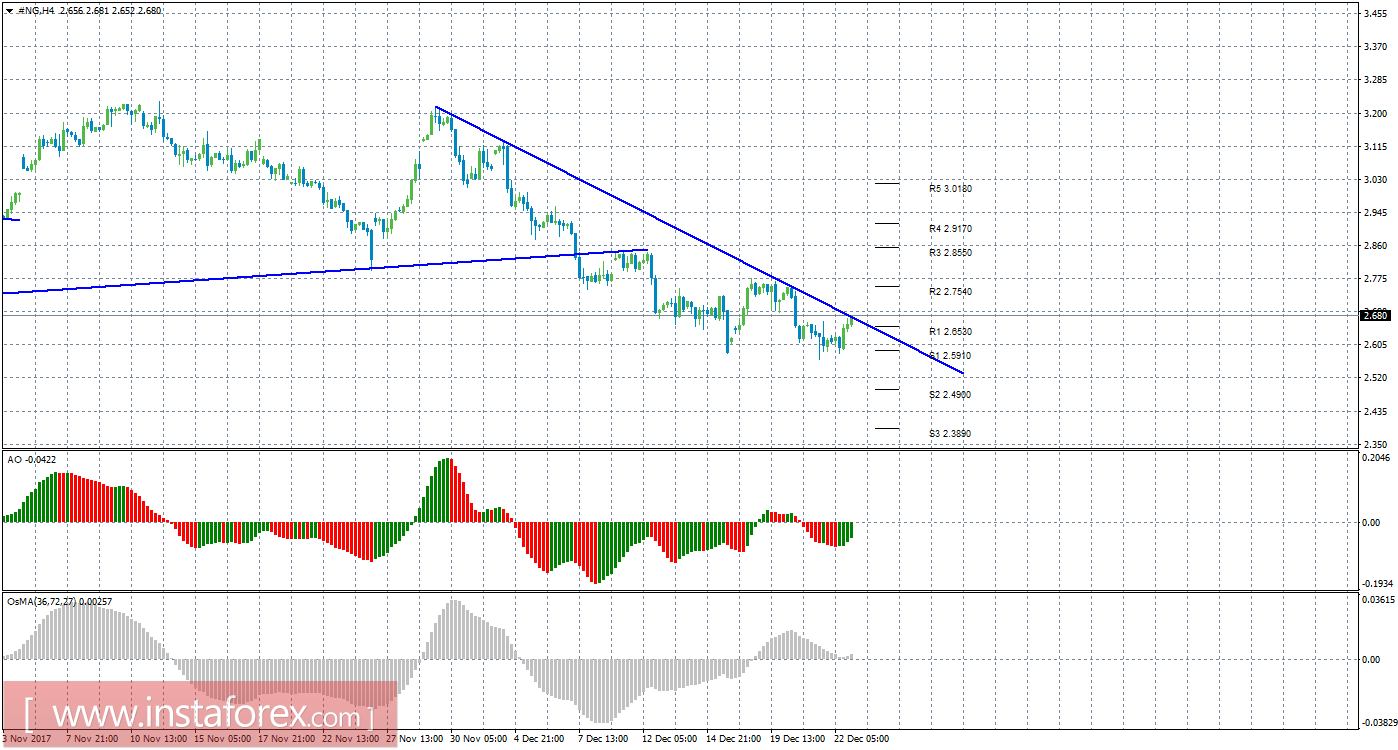Click the 3.455 price axis value
This screenshot has height=750, width=1398.
(x=1376, y=14)
